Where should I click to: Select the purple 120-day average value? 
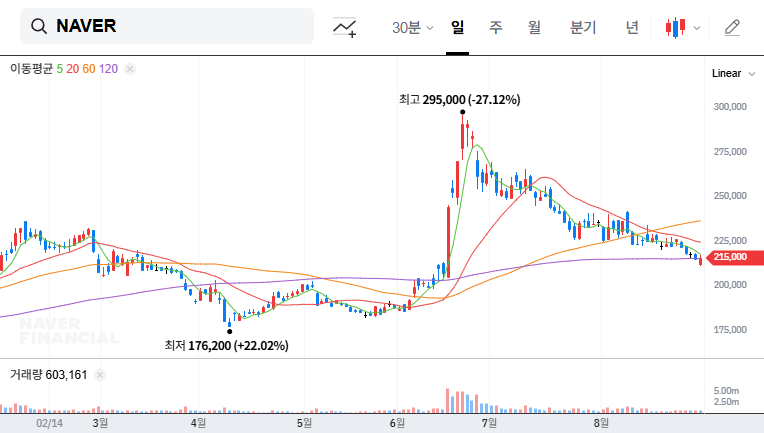(108, 69)
